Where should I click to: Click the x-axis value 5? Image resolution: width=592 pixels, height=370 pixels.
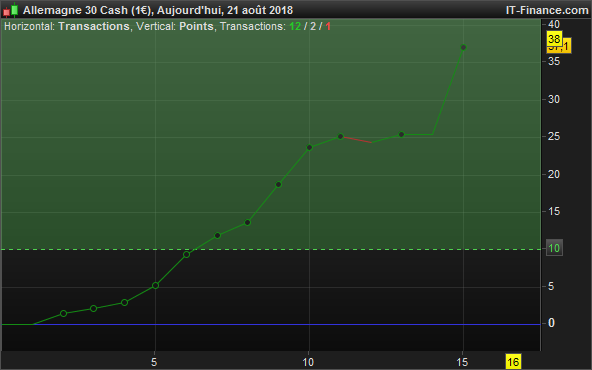pos(154,362)
